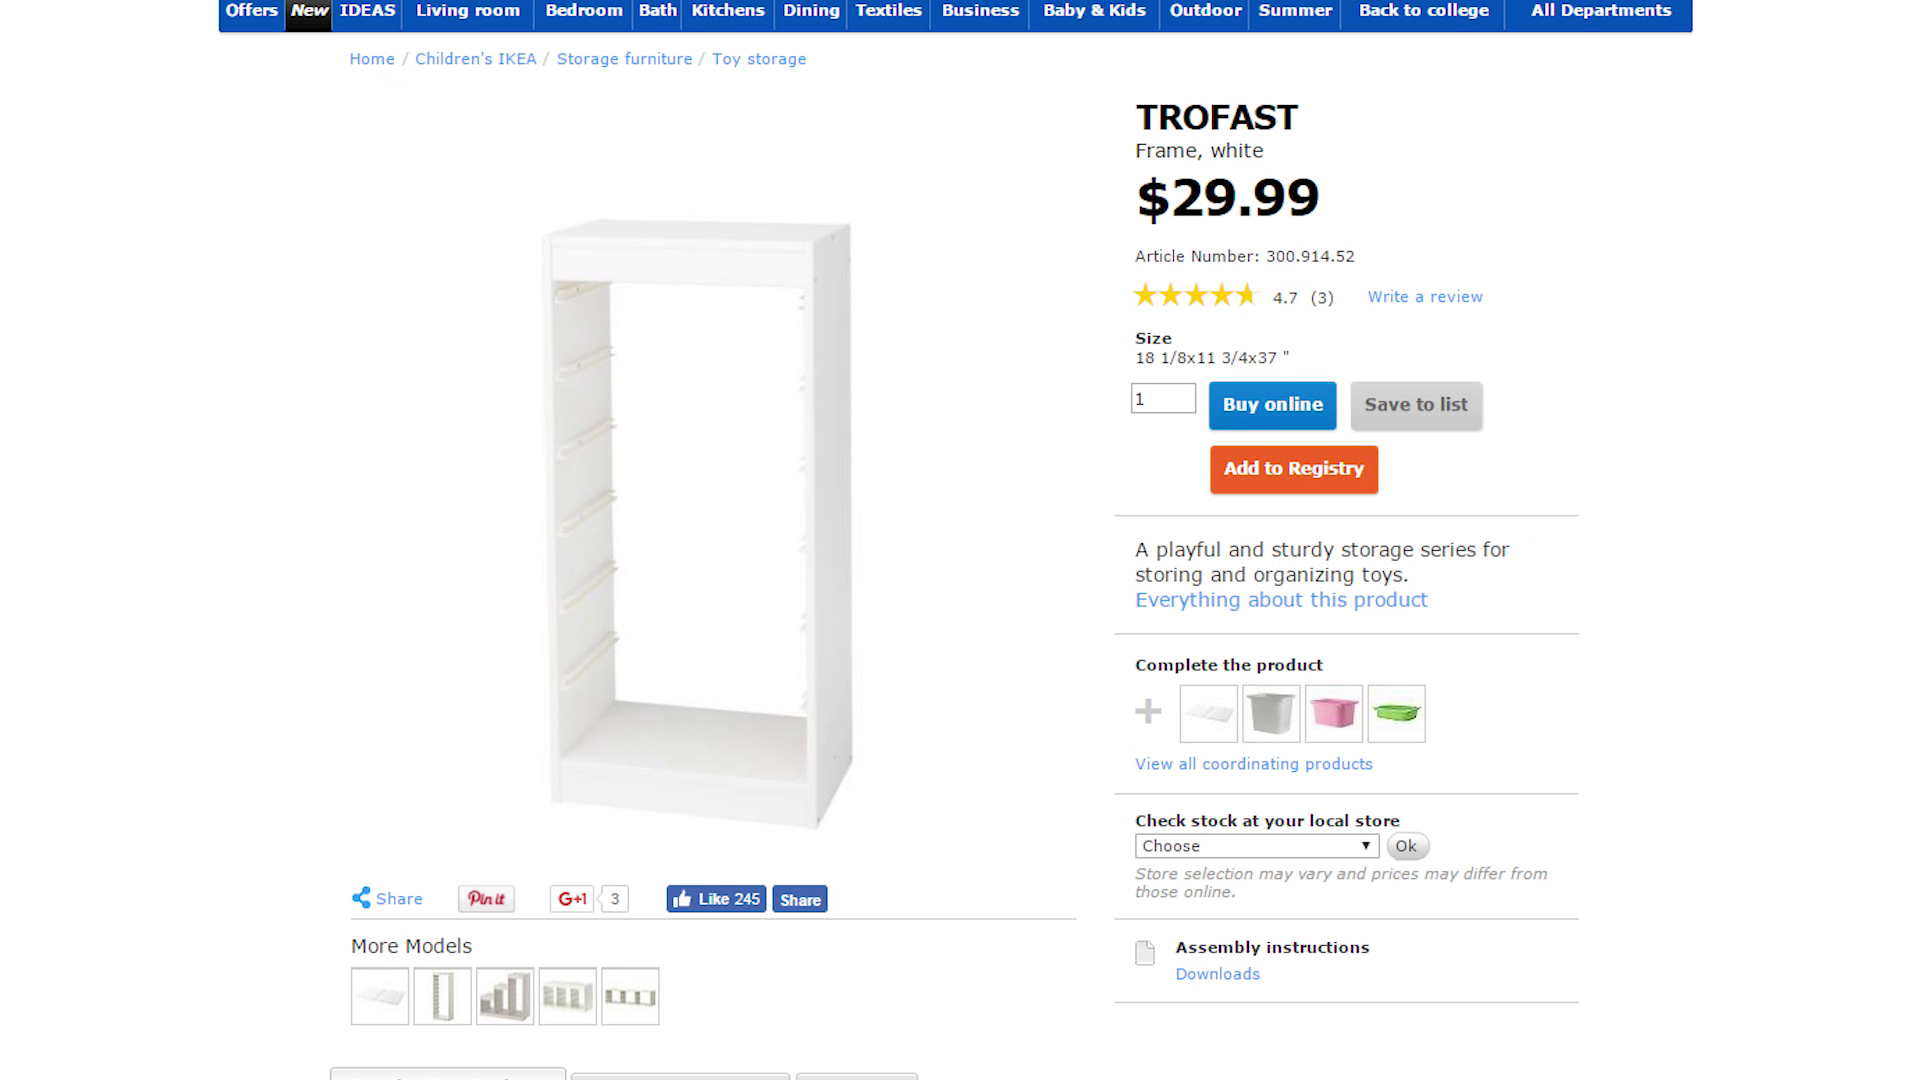Screen dimensions: 1920x1080
Task: Select the stair-shaped frame model thumbnail
Action: 505,996
